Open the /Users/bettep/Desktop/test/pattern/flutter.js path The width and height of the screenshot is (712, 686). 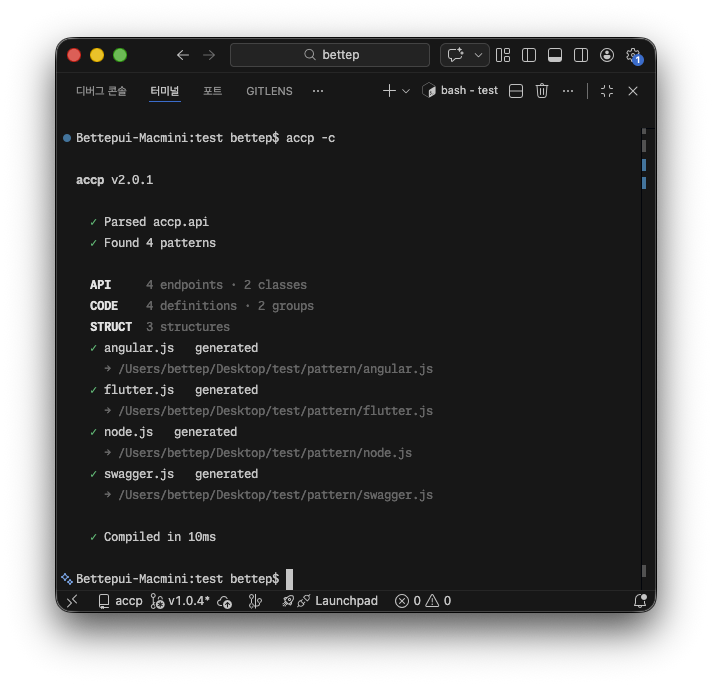[275, 411]
